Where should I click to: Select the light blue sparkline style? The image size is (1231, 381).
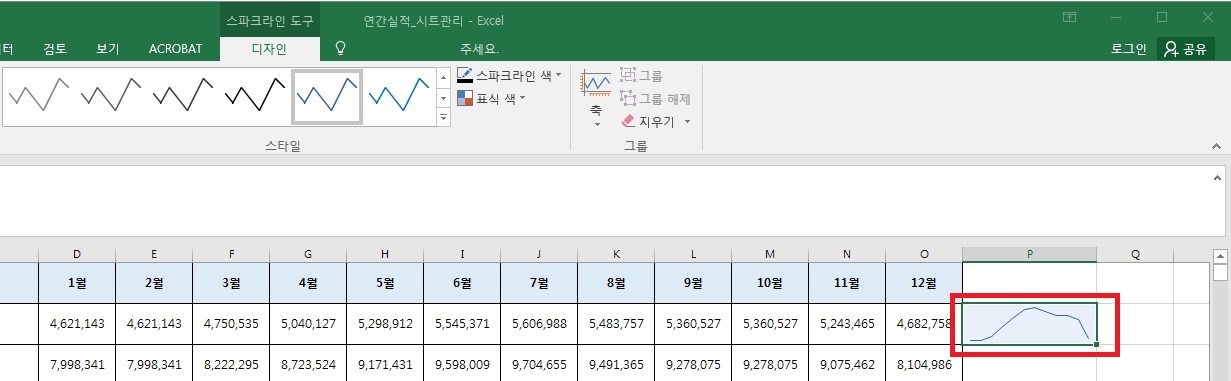(x=399, y=96)
